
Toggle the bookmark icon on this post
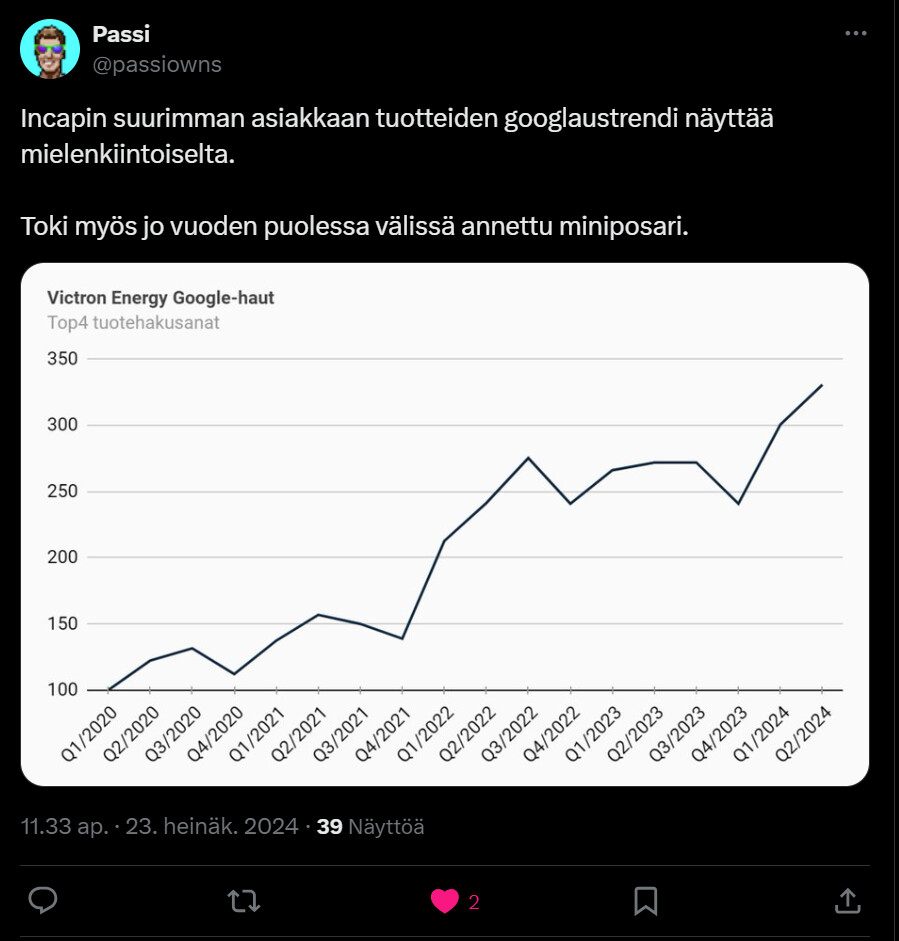point(645,900)
